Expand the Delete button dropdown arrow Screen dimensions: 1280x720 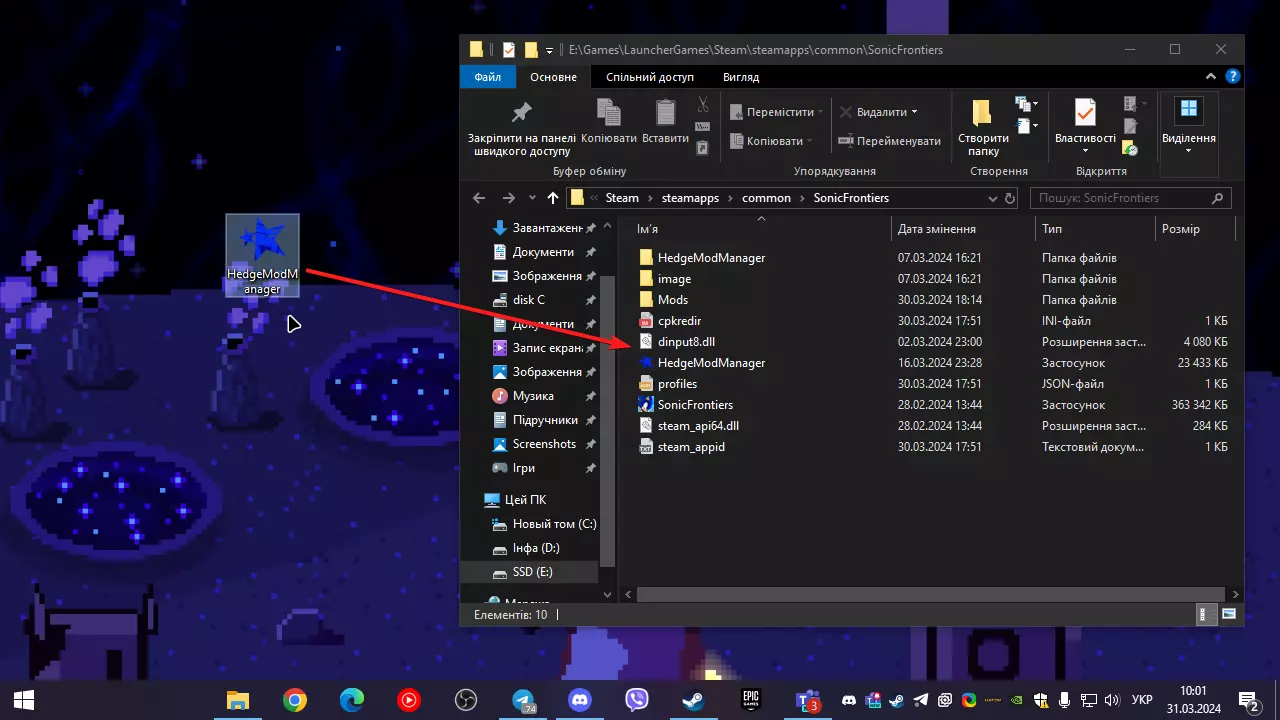coord(914,112)
